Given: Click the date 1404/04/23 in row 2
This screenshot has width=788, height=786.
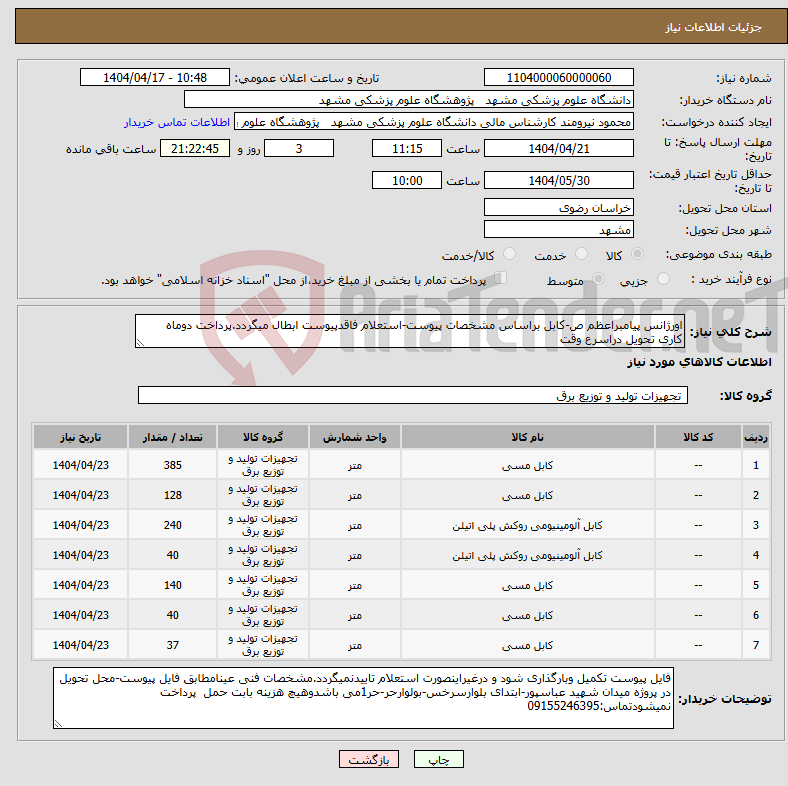Looking at the screenshot, I should point(80,496).
